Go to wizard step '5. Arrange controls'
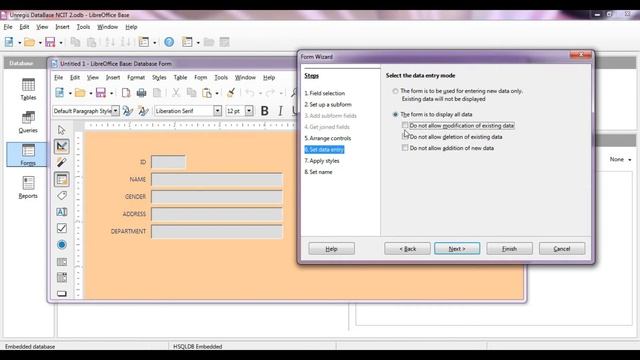The image size is (640, 360). [328, 138]
